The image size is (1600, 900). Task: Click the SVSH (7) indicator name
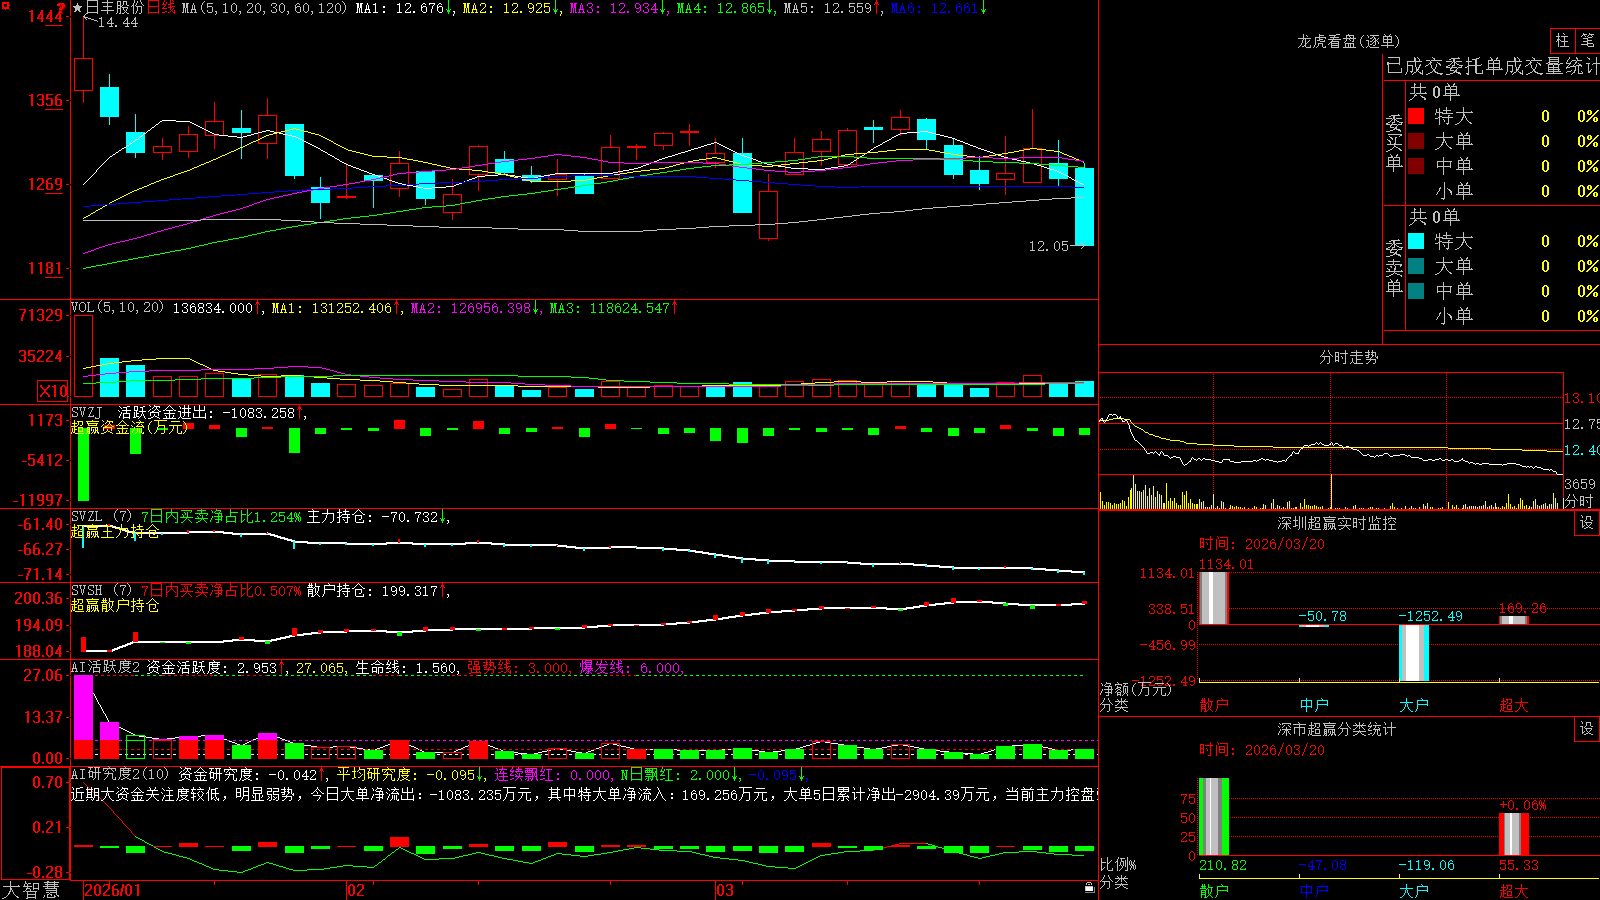click(101, 591)
